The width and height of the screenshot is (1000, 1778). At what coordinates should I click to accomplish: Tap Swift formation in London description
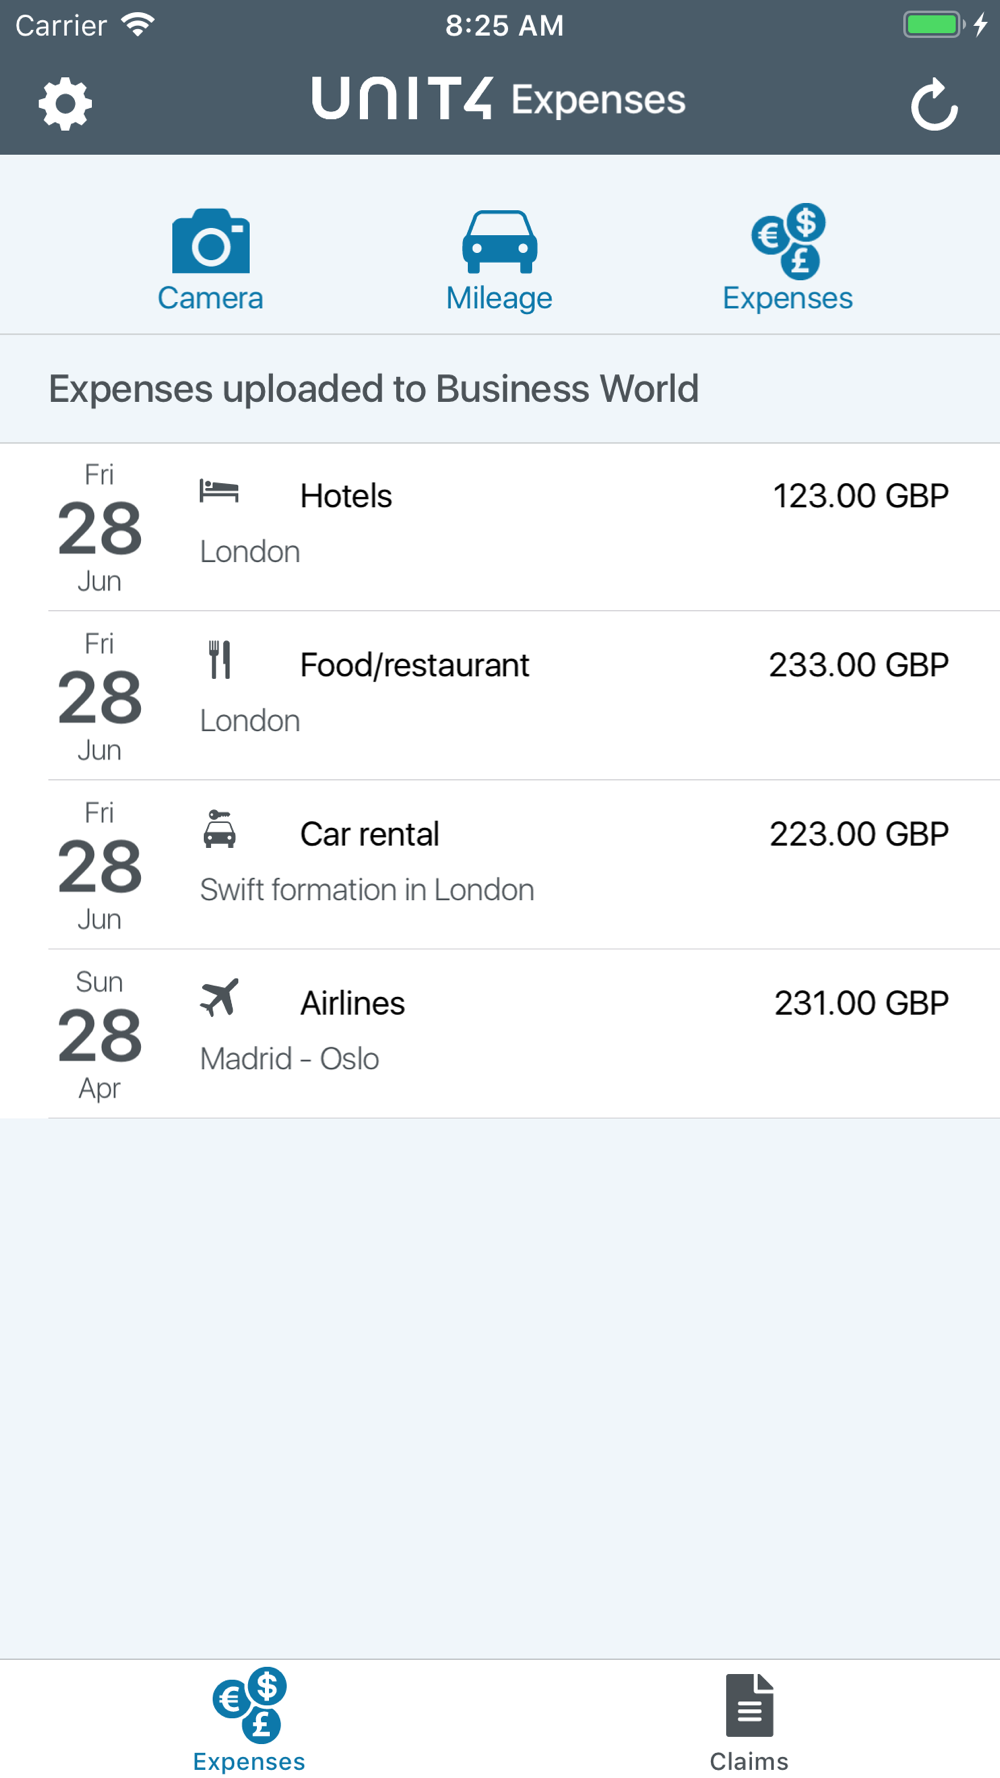(367, 890)
